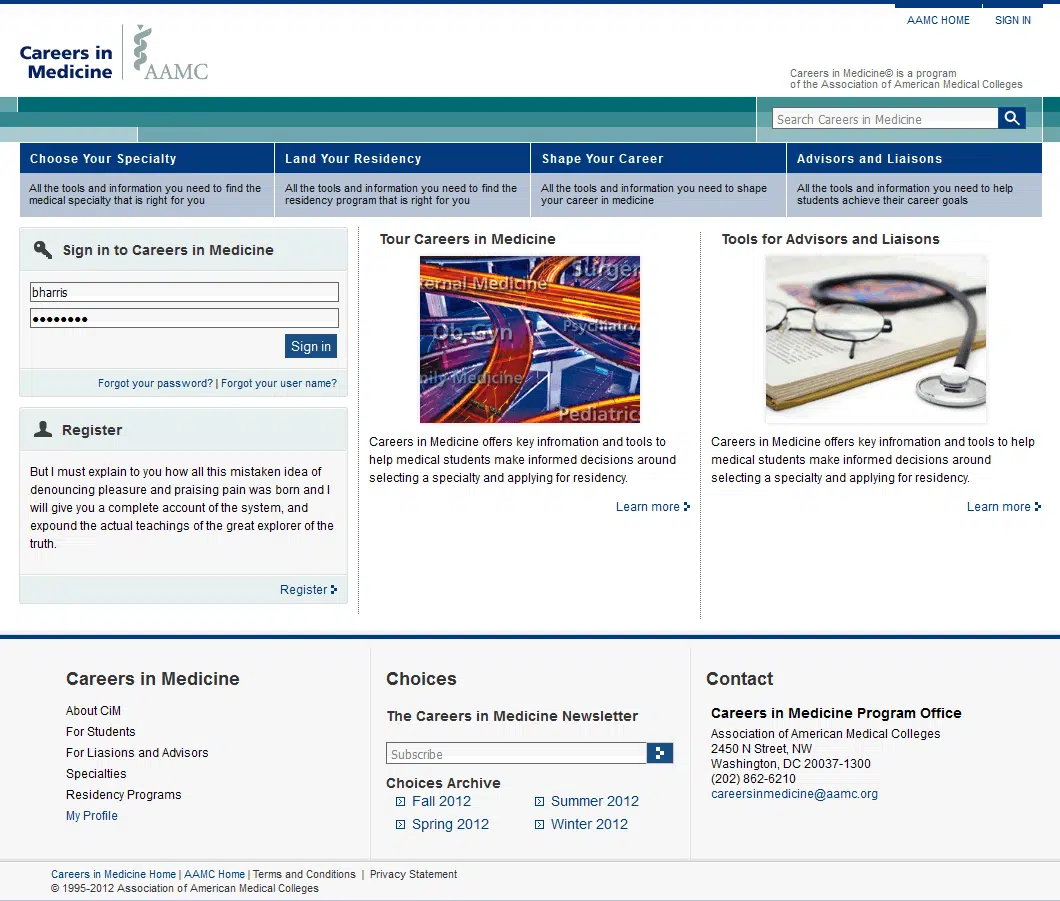Open the Fall 2012 Choices issue
This screenshot has width=1060, height=901.
pos(441,802)
